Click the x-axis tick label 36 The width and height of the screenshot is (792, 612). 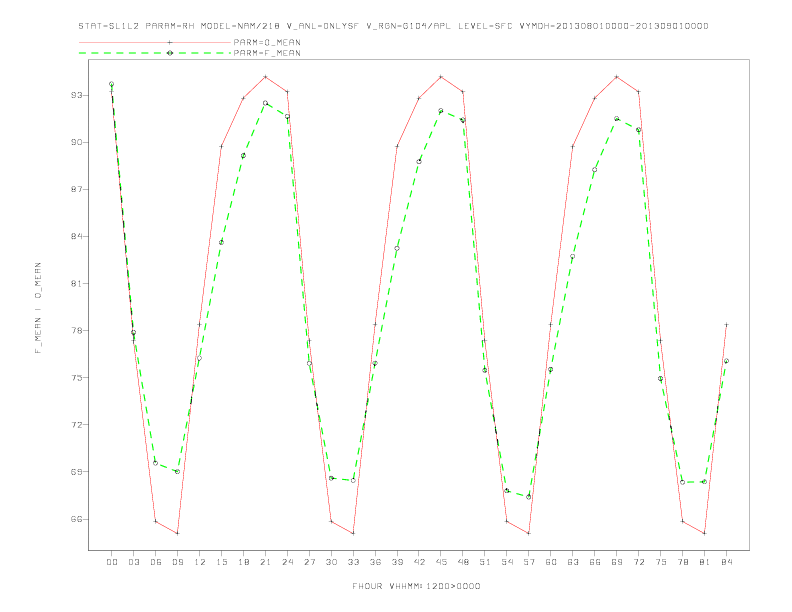(375, 562)
